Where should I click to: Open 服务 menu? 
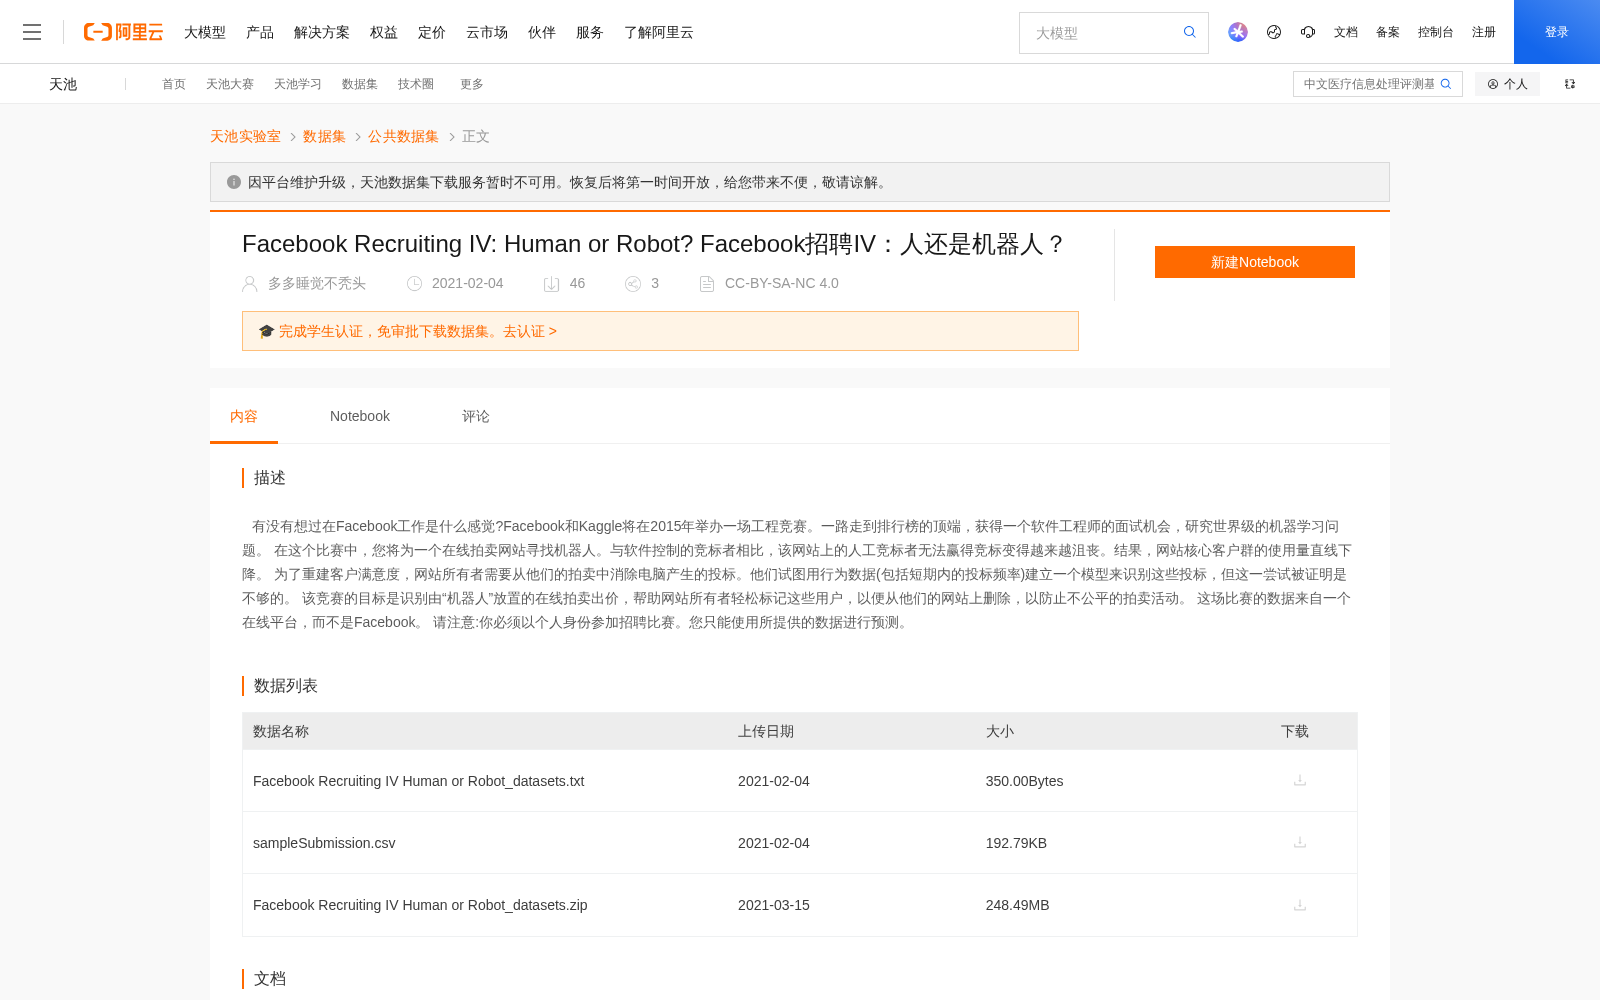pyautogui.click(x=590, y=32)
